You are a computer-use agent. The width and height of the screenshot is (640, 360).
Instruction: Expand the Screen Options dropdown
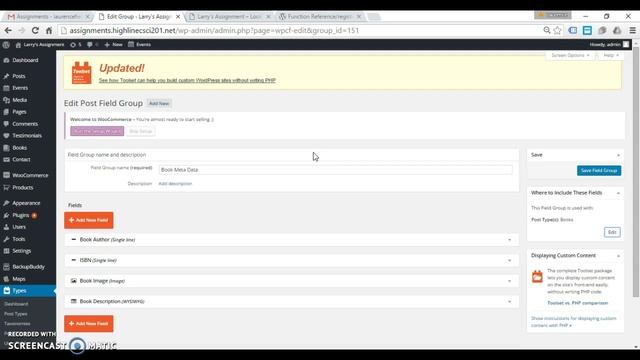[x=570, y=55]
